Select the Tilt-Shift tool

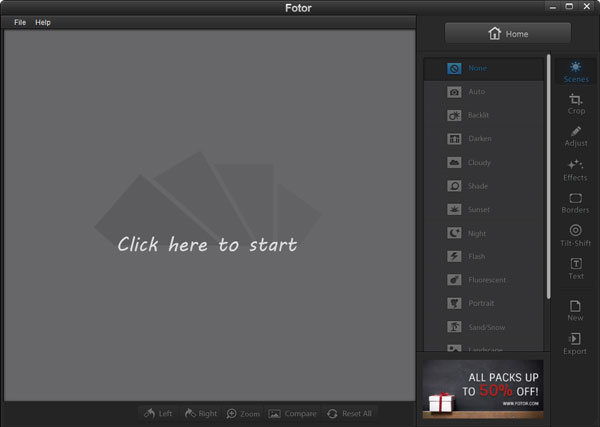(x=575, y=235)
